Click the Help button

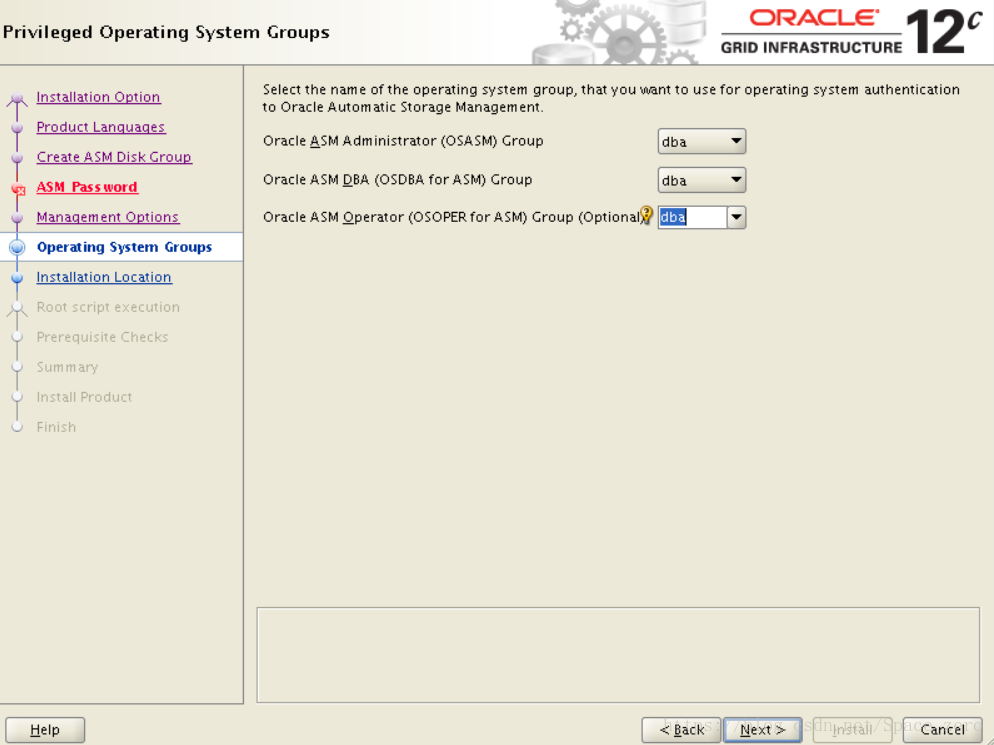(45, 730)
